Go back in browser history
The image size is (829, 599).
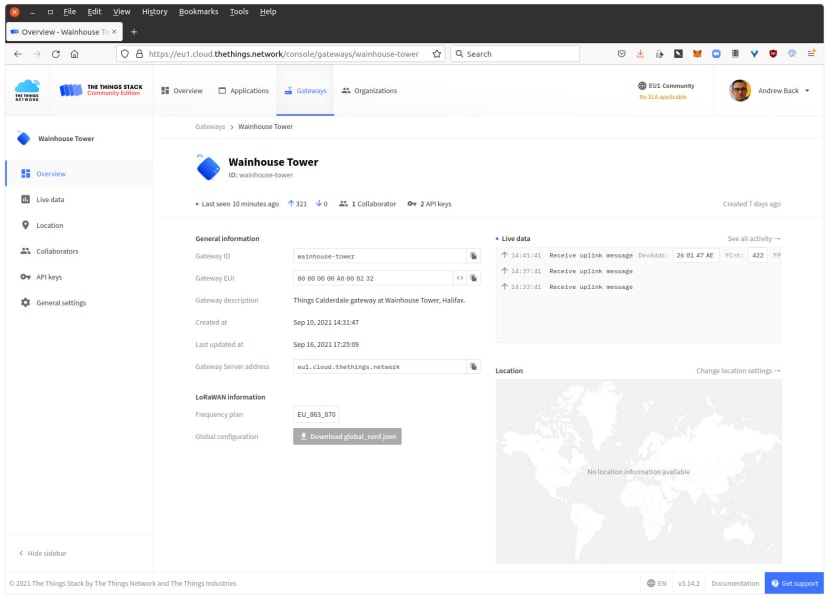18,54
